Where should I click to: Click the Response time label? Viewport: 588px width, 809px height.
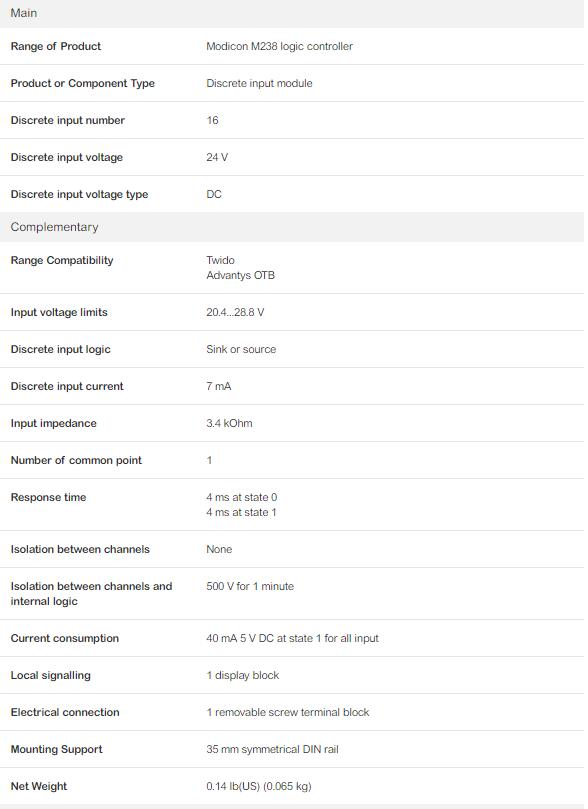pos(48,497)
